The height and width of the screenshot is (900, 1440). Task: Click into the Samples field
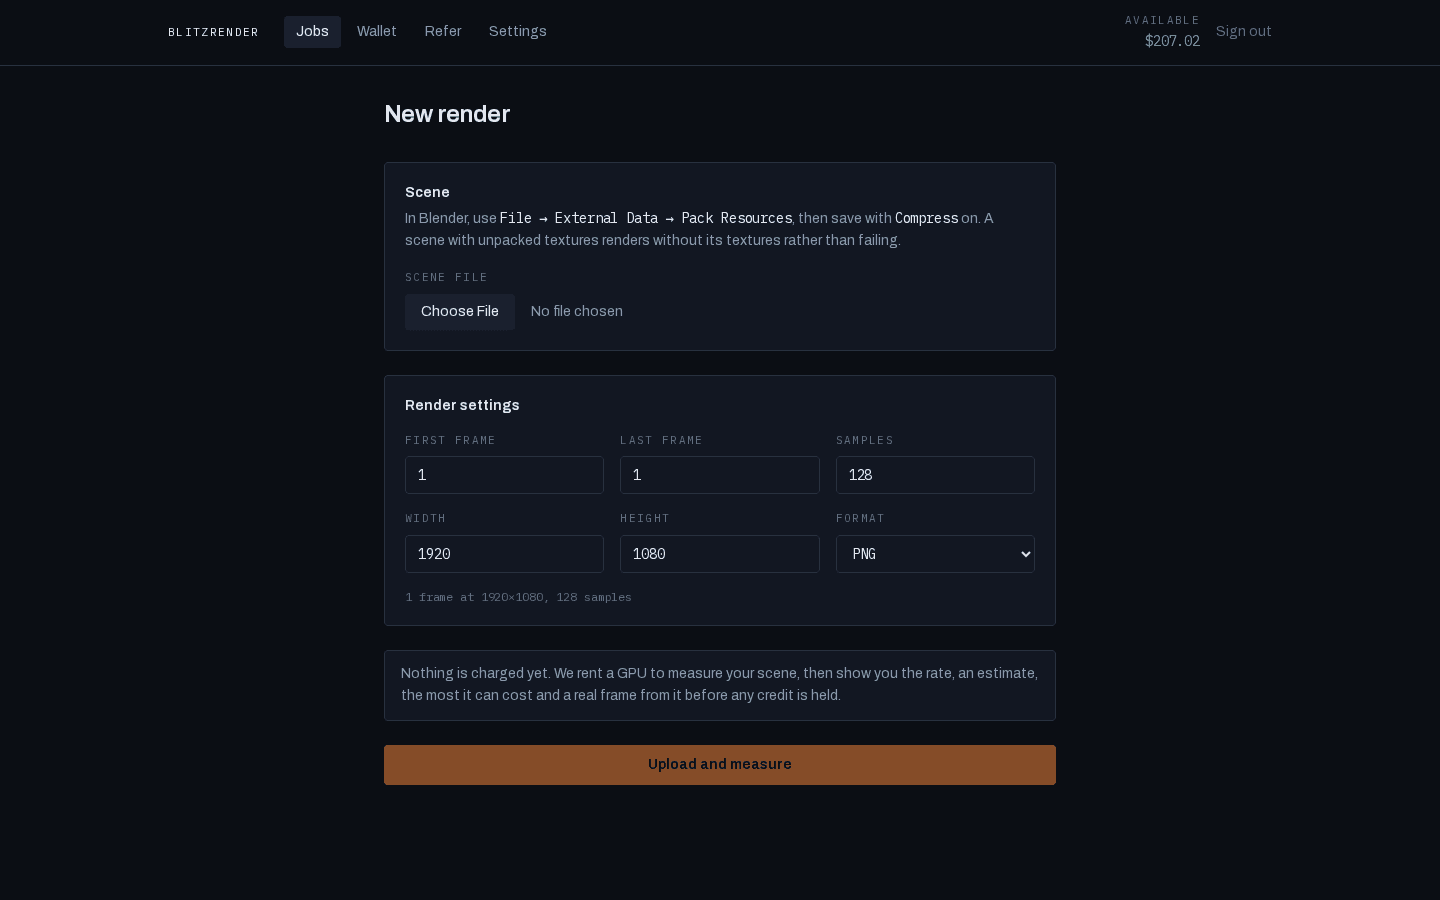click(935, 475)
